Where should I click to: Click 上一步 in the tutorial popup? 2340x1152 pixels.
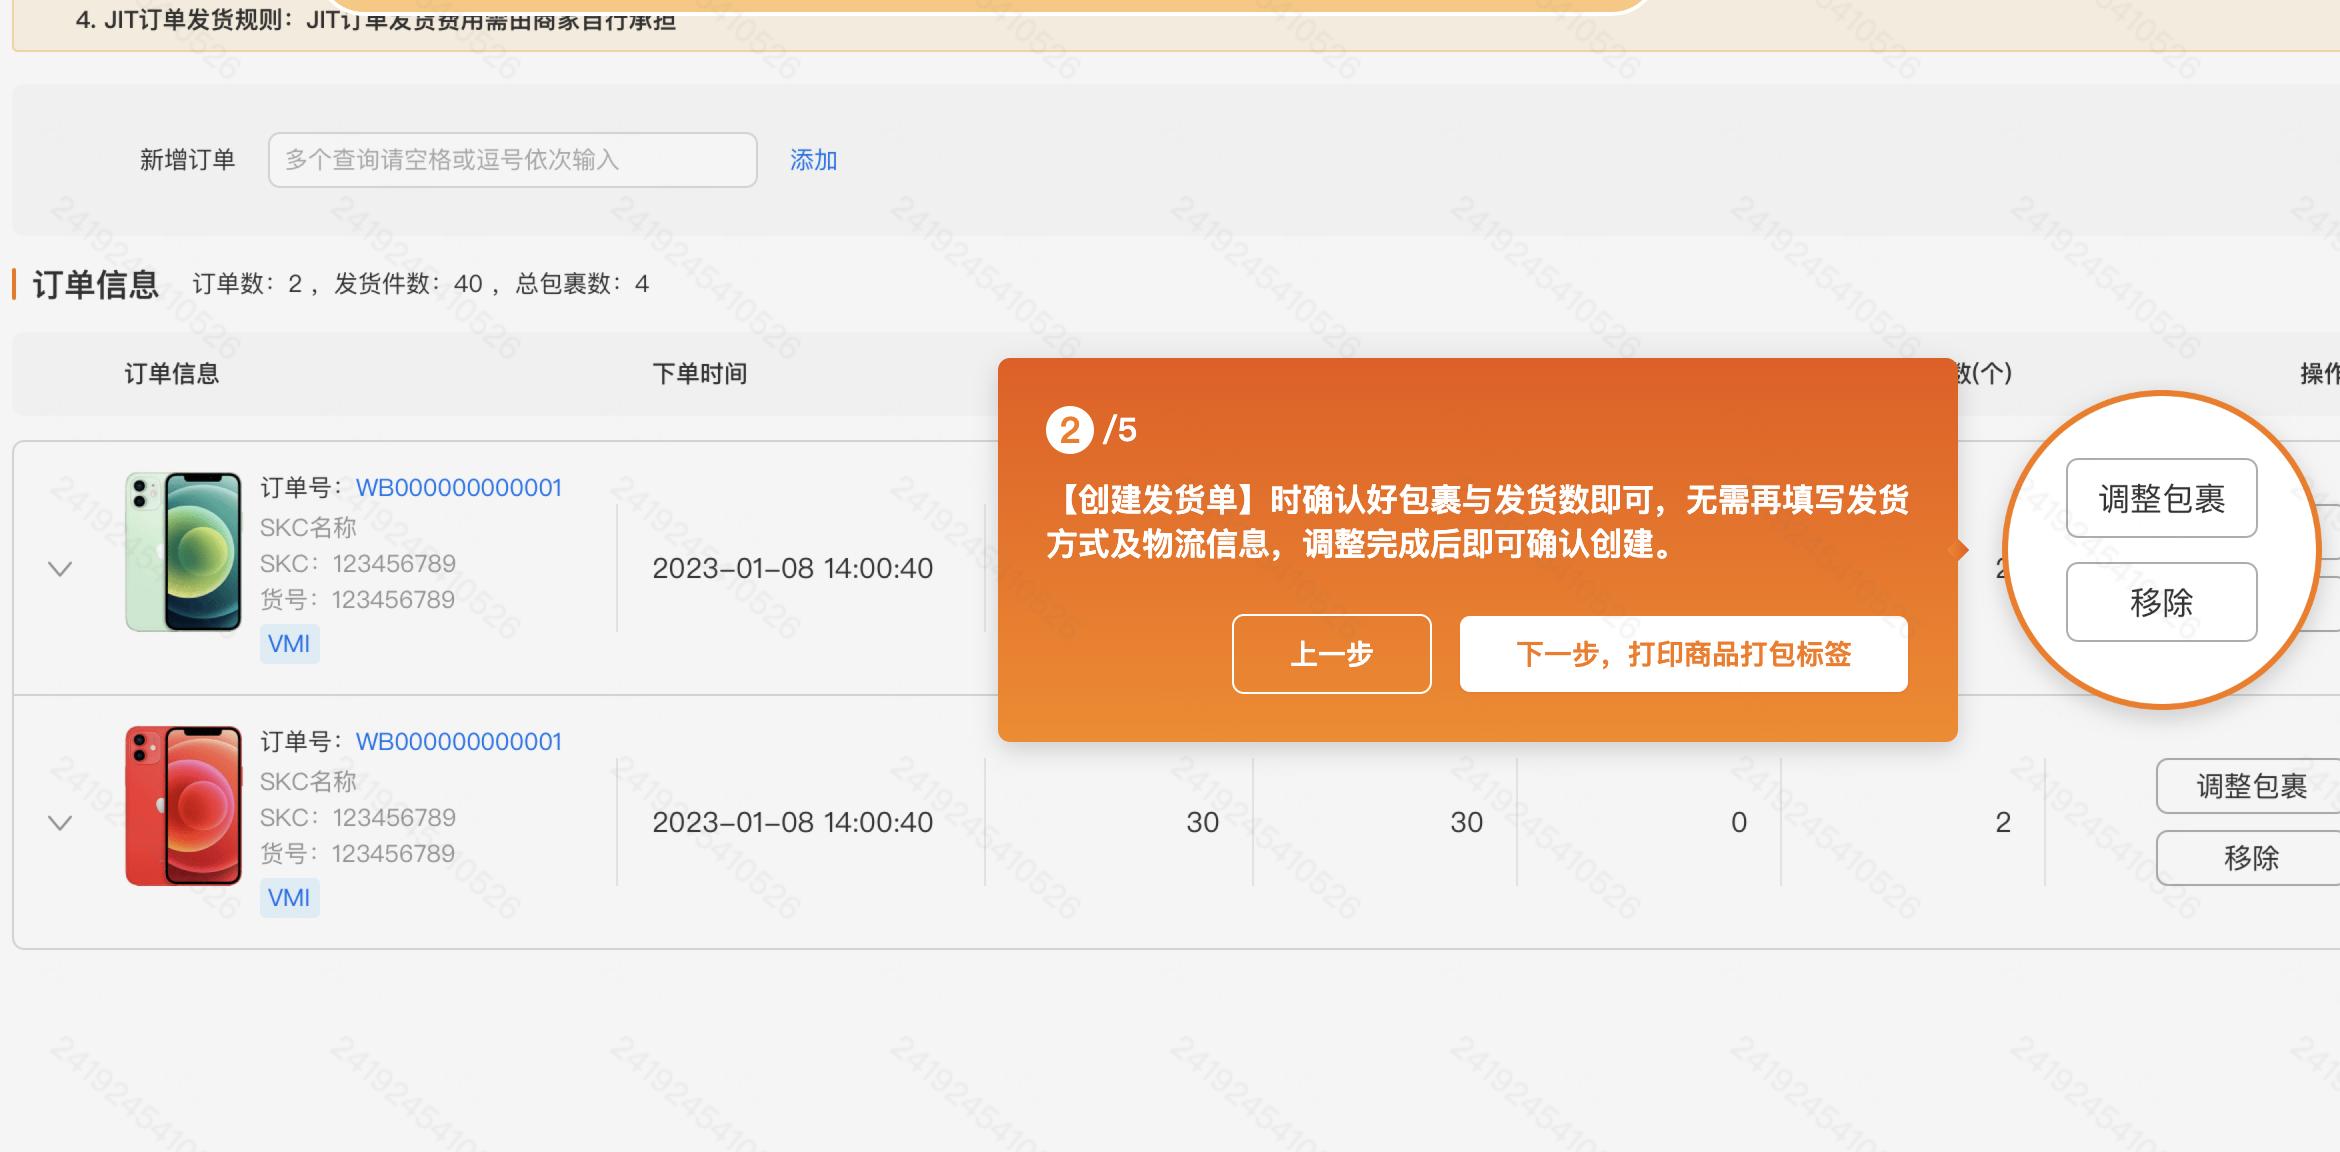point(1332,654)
